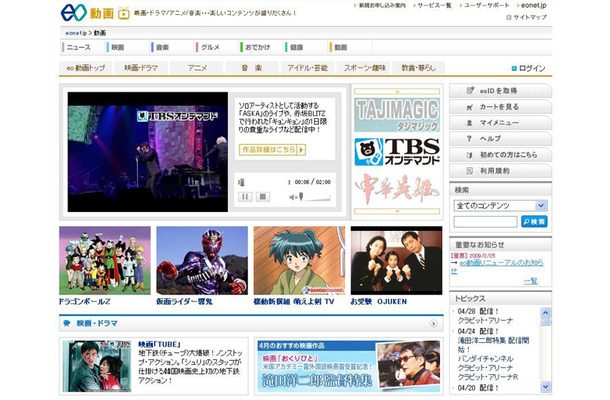
Task: Select the アニメ menu item
Action: pos(197,68)
